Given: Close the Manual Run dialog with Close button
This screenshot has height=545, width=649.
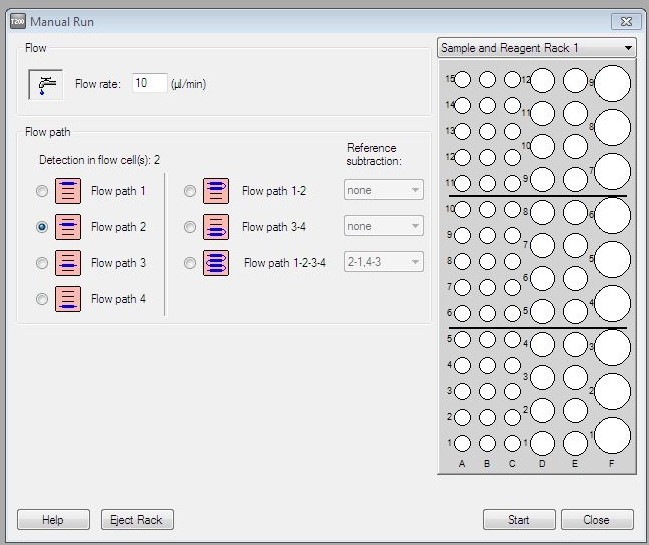Looking at the screenshot, I should coord(597,520).
